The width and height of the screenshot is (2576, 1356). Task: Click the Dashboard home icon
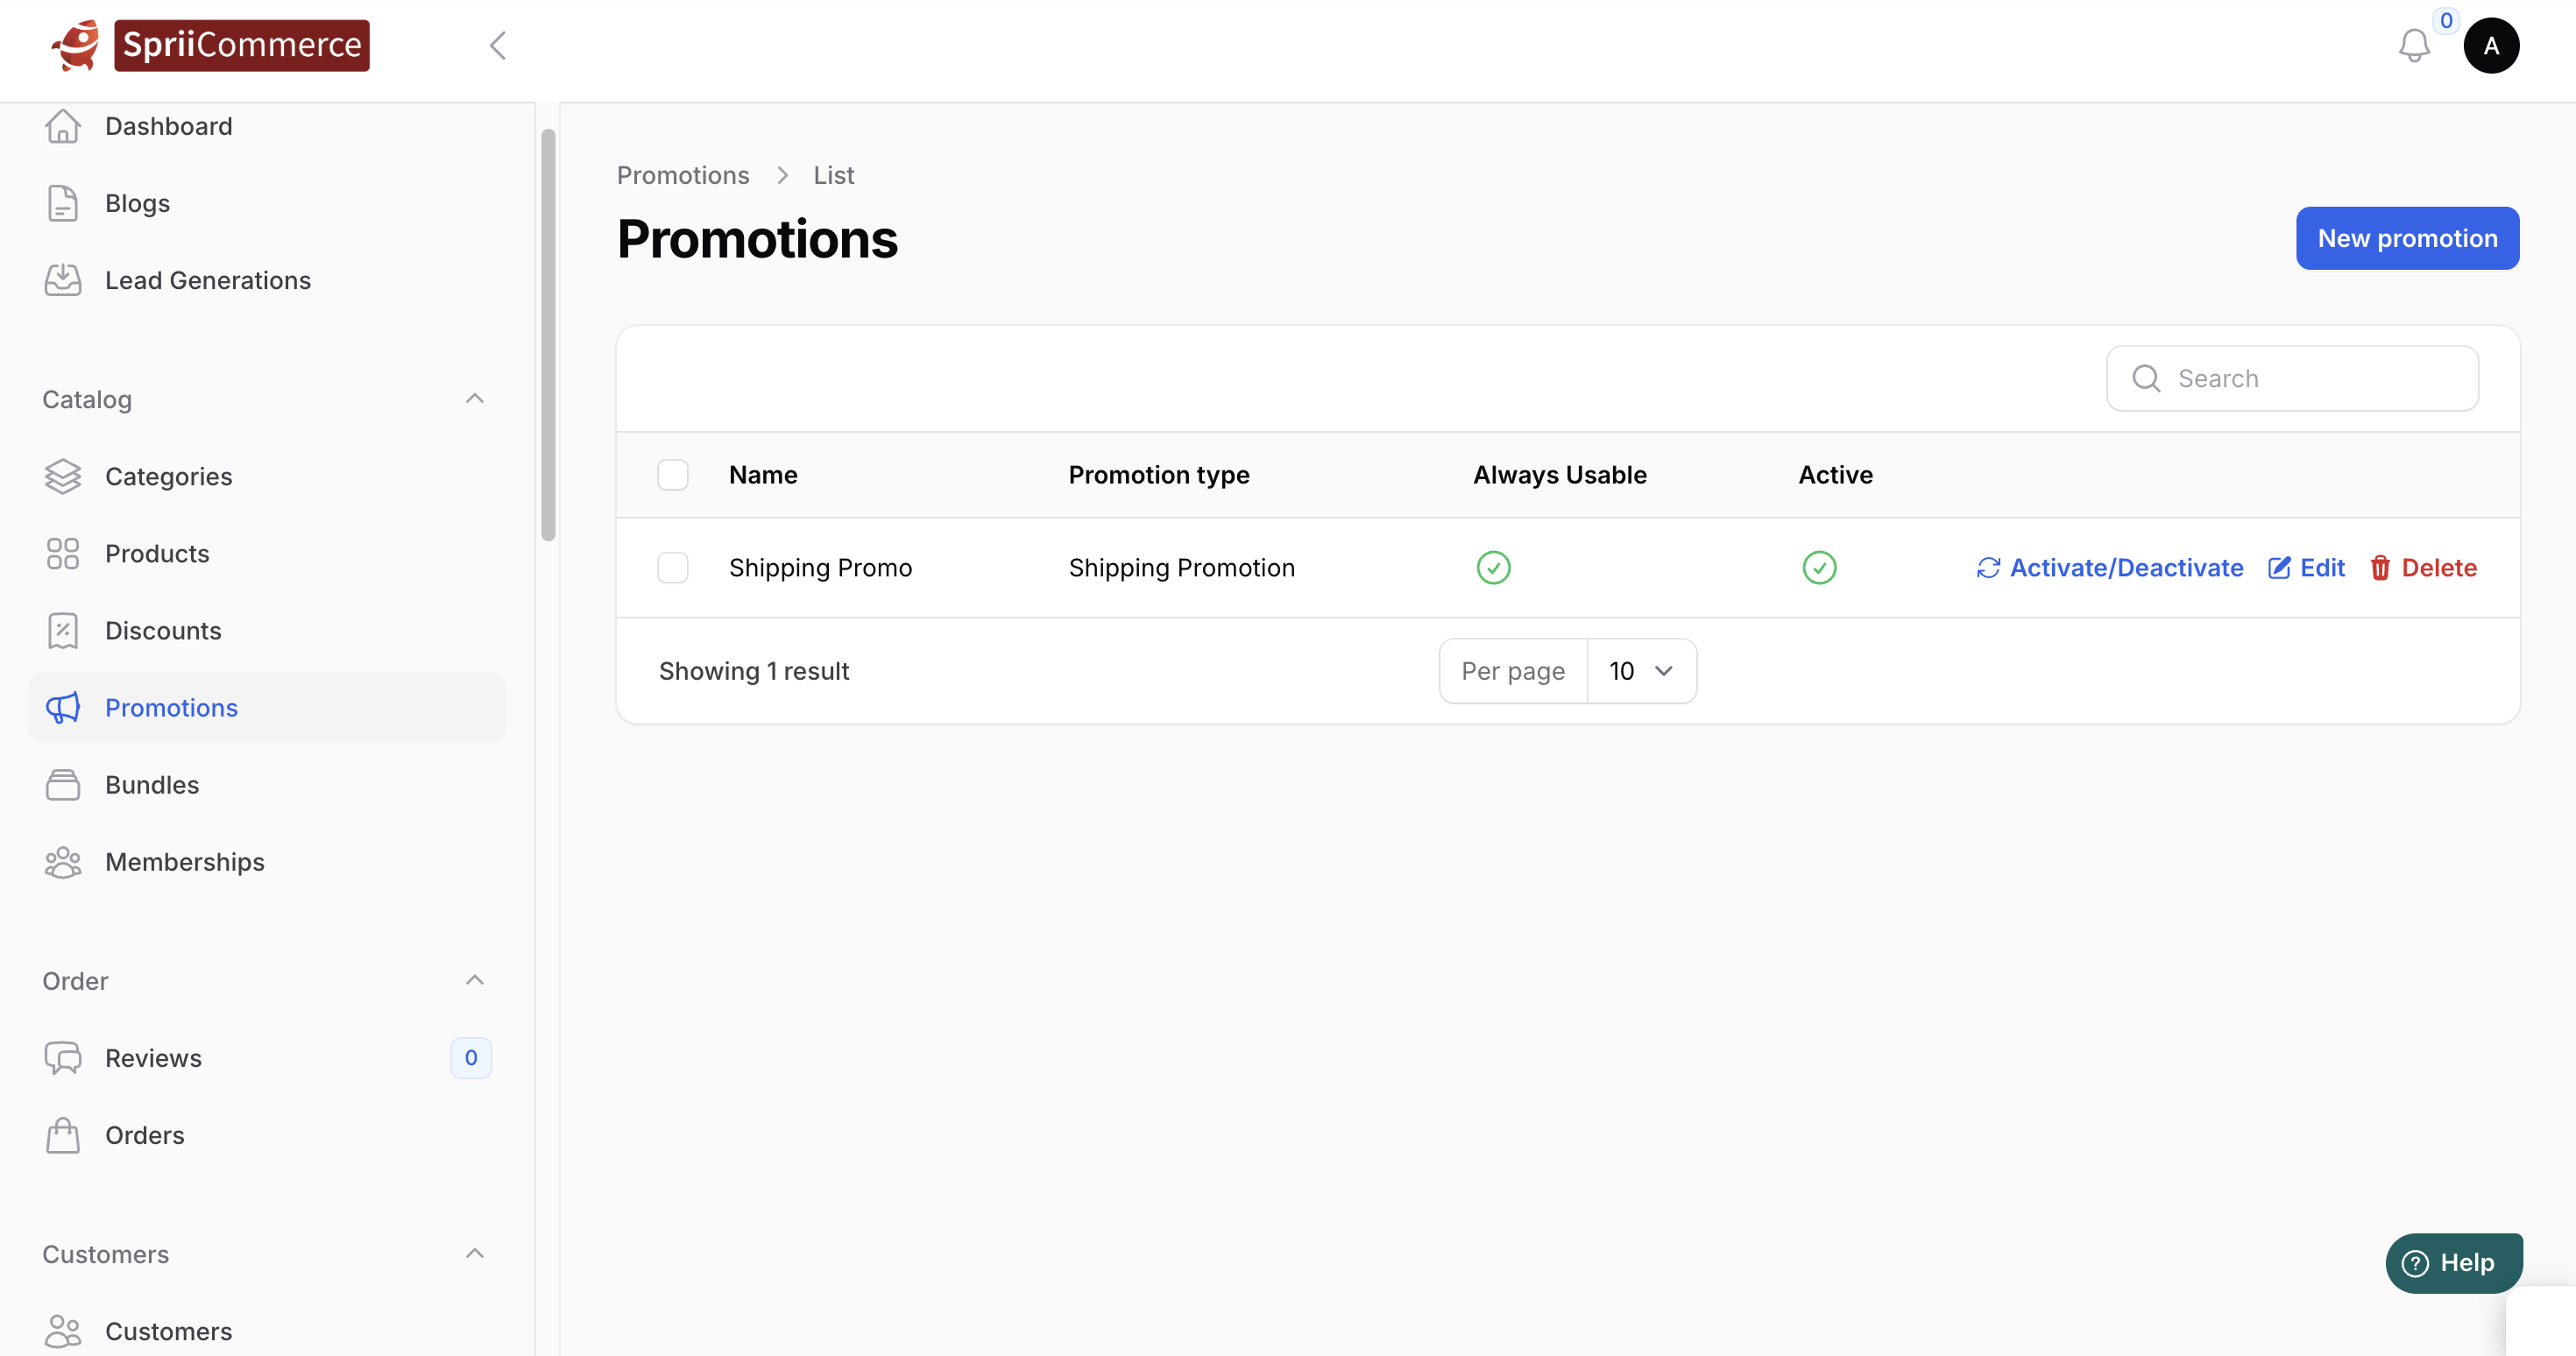tap(63, 126)
